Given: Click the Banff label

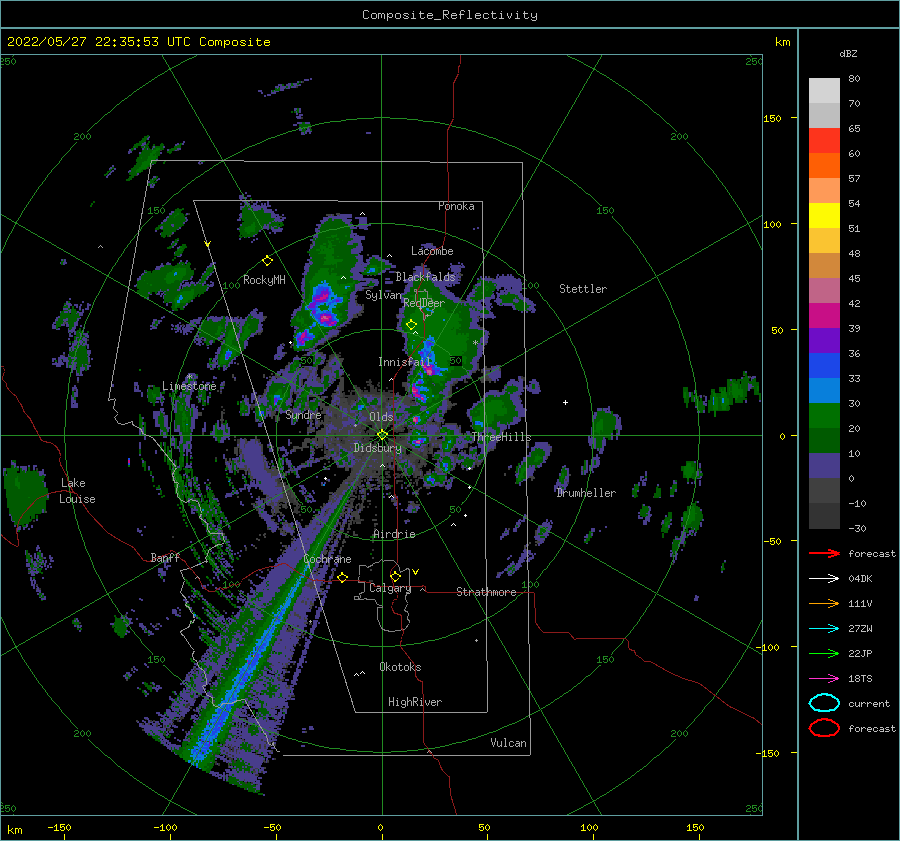Looking at the screenshot, I should tap(165, 557).
